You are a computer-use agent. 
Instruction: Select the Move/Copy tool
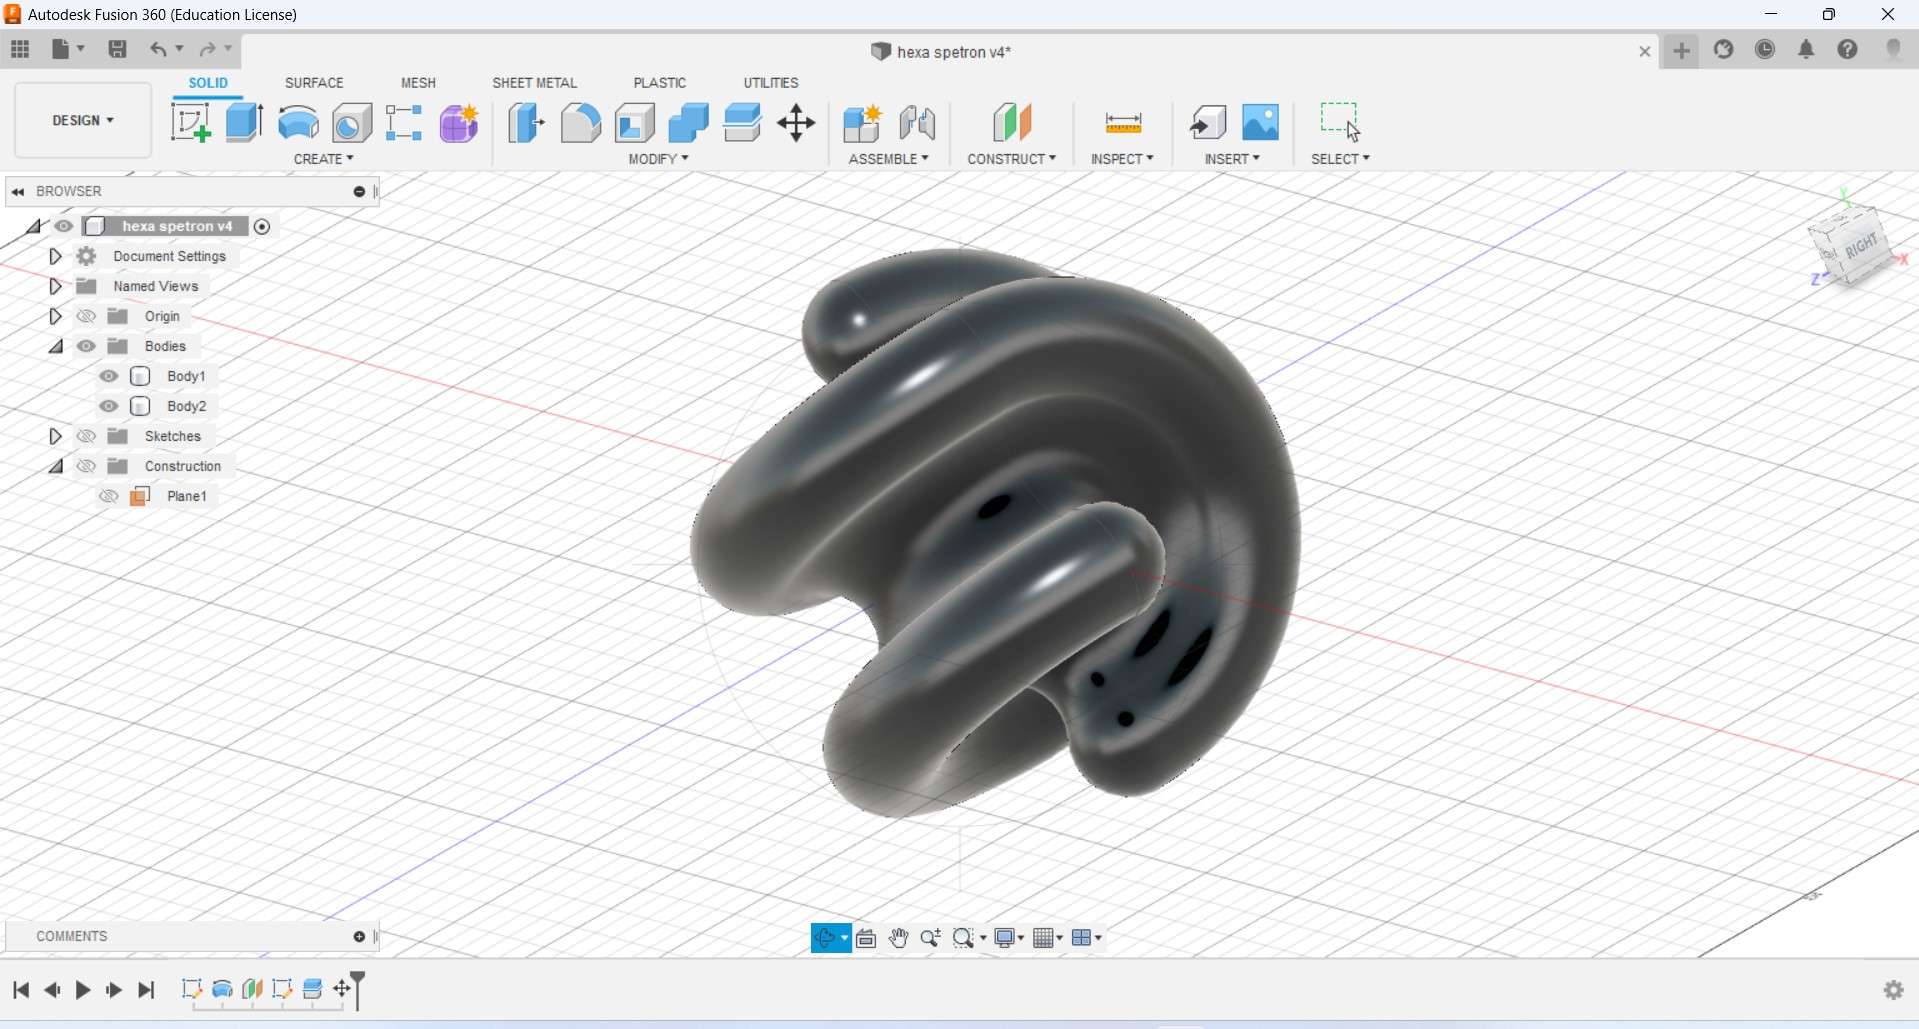coord(796,123)
